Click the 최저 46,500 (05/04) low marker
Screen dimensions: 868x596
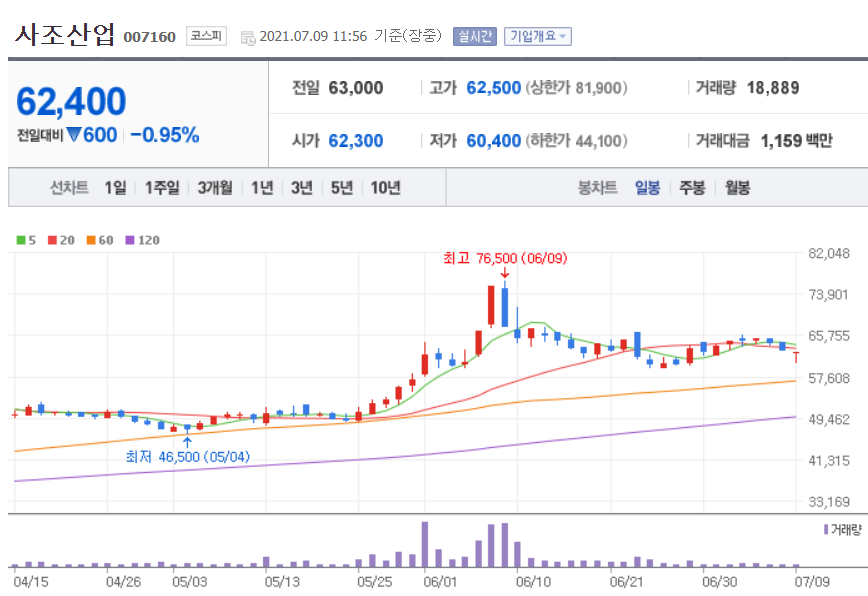188,457
